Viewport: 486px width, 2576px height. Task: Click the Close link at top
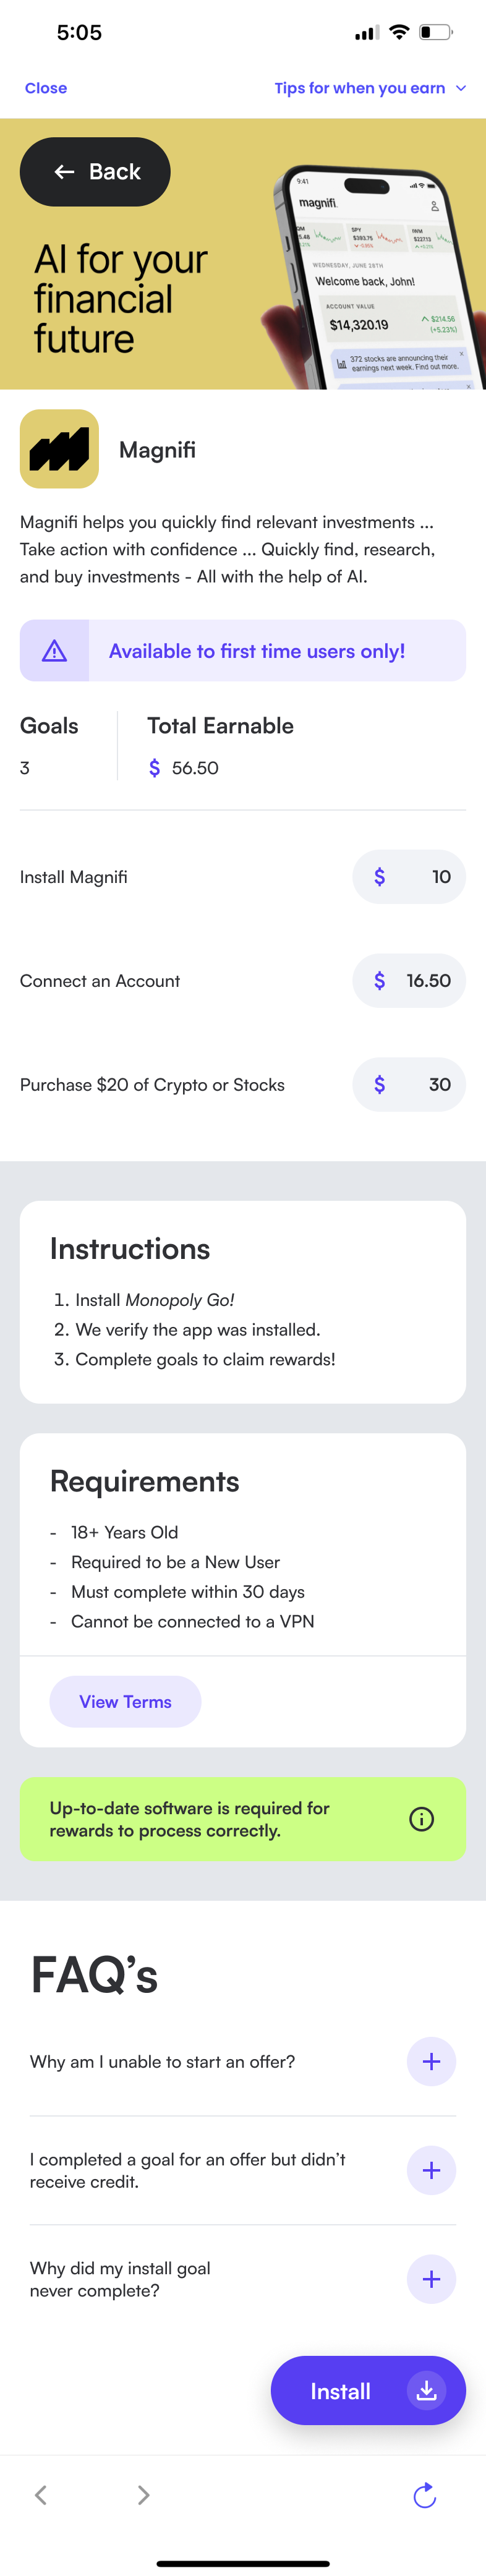point(46,88)
